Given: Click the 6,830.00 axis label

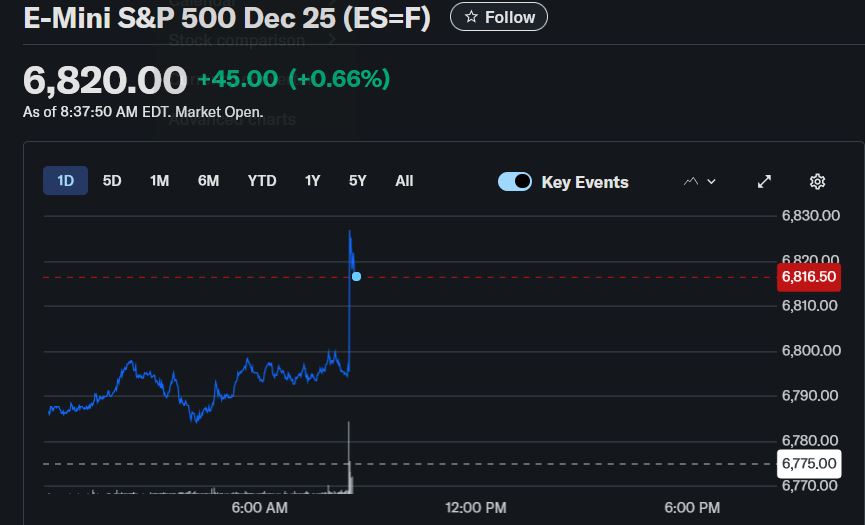Looking at the screenshot, I should [811, 216].
